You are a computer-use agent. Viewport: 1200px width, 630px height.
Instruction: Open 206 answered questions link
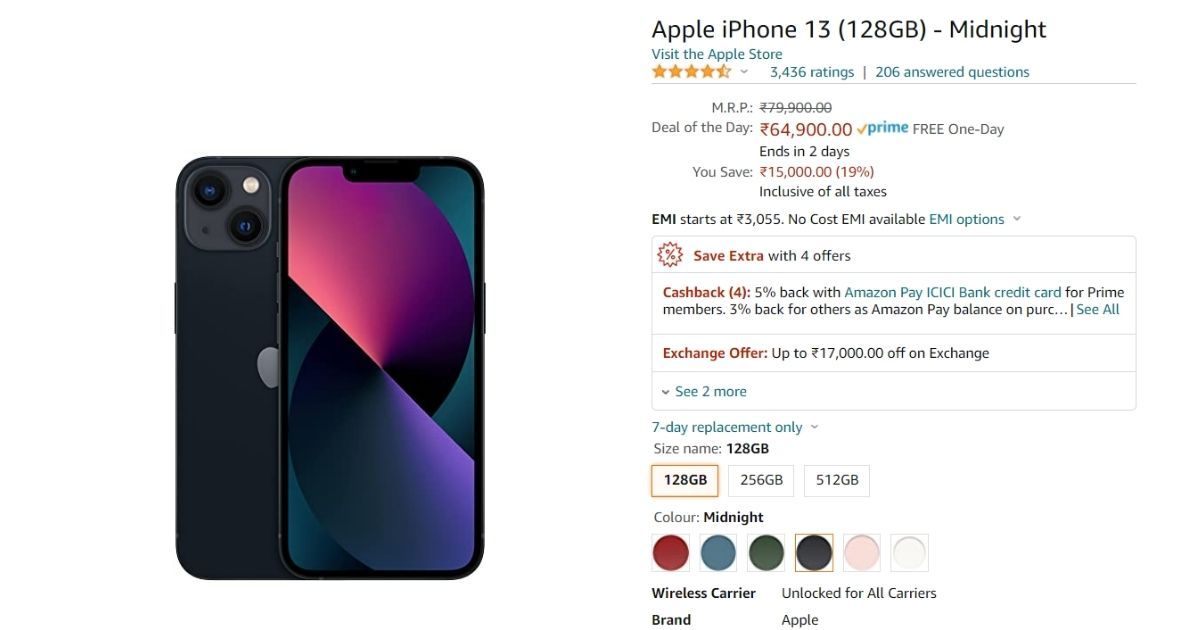(x=952, y=72)
